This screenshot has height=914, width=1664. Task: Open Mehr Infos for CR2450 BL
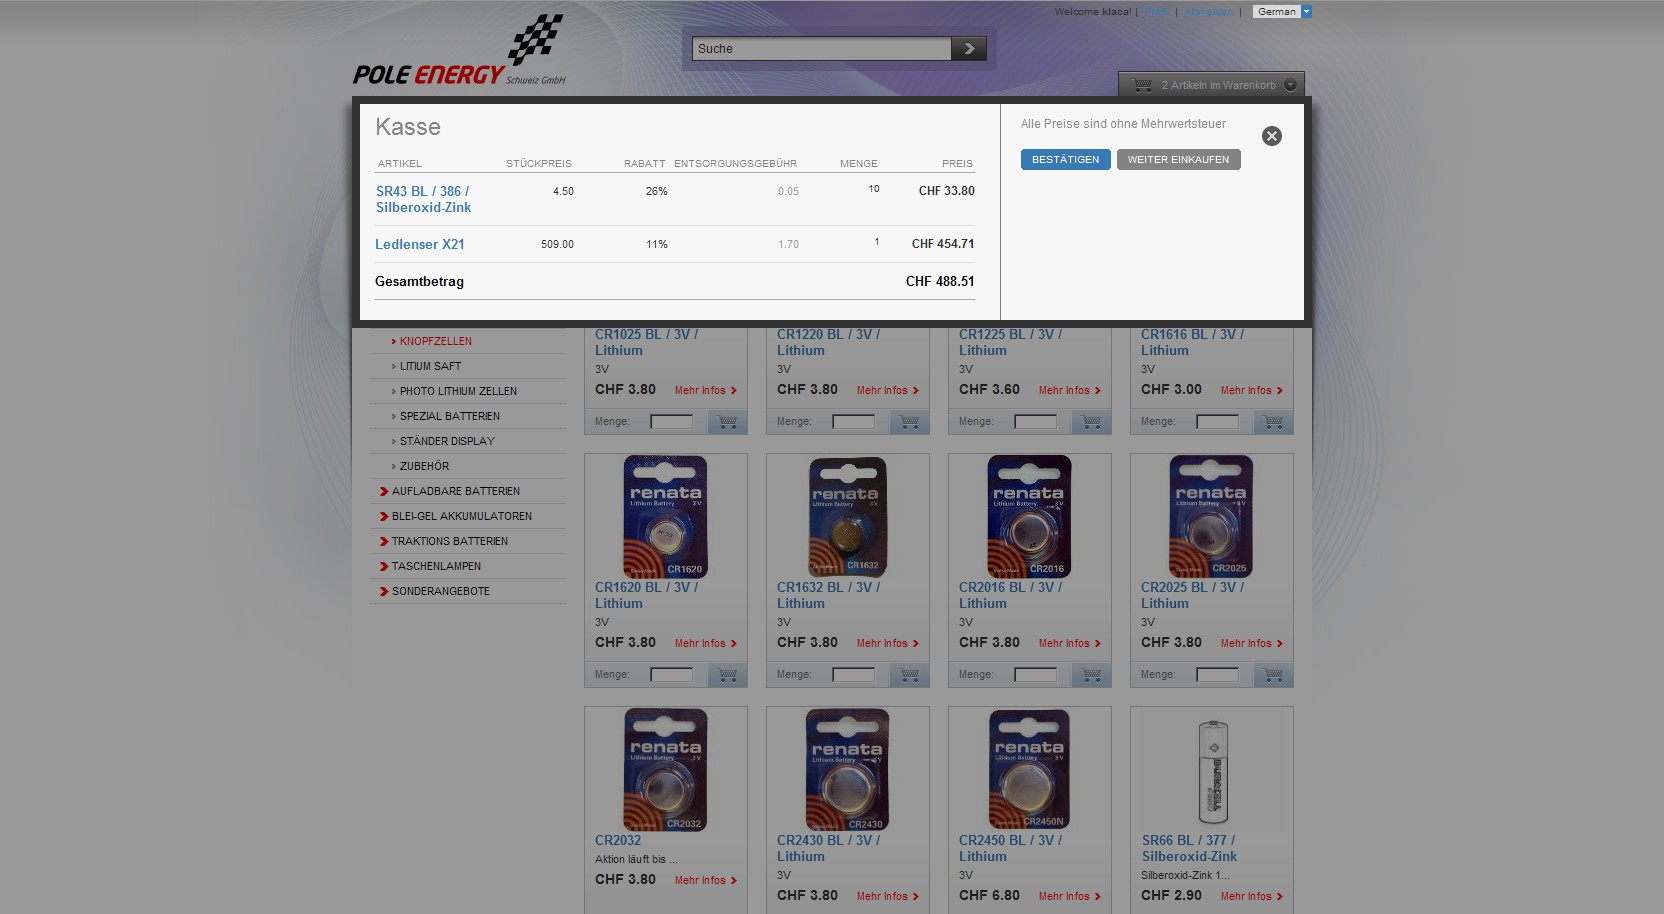[1069, 897]
